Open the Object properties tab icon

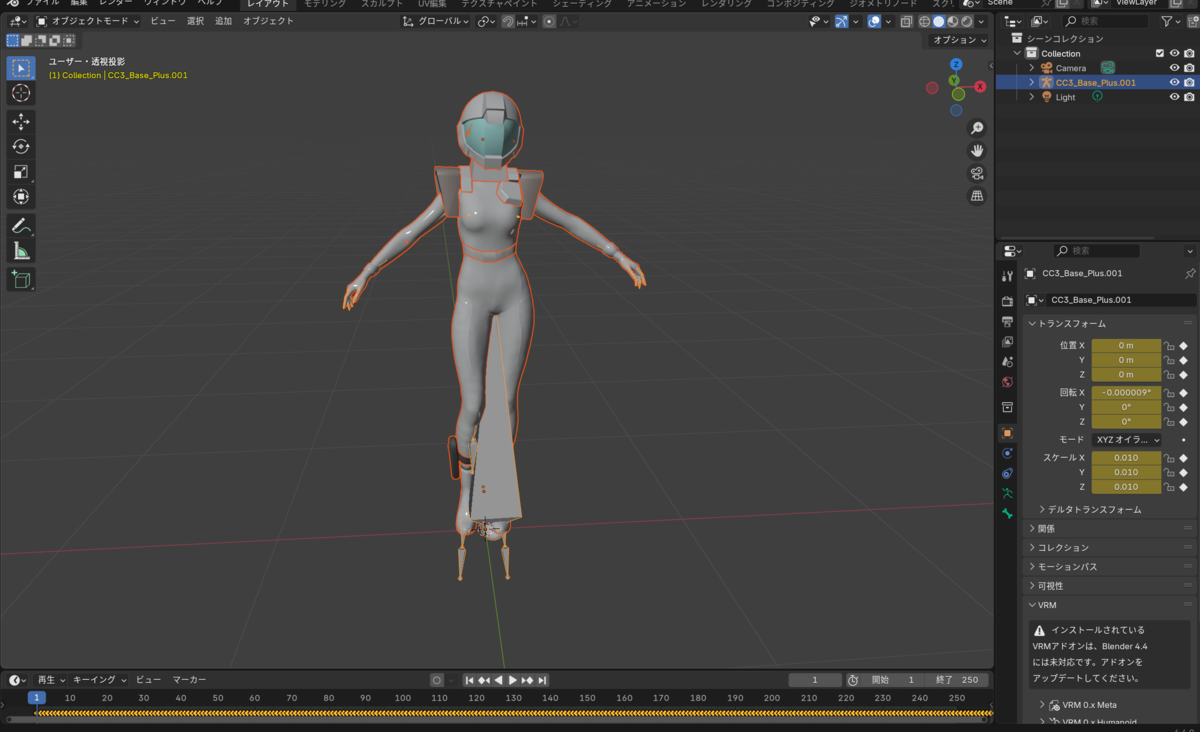coord(1007,433)
